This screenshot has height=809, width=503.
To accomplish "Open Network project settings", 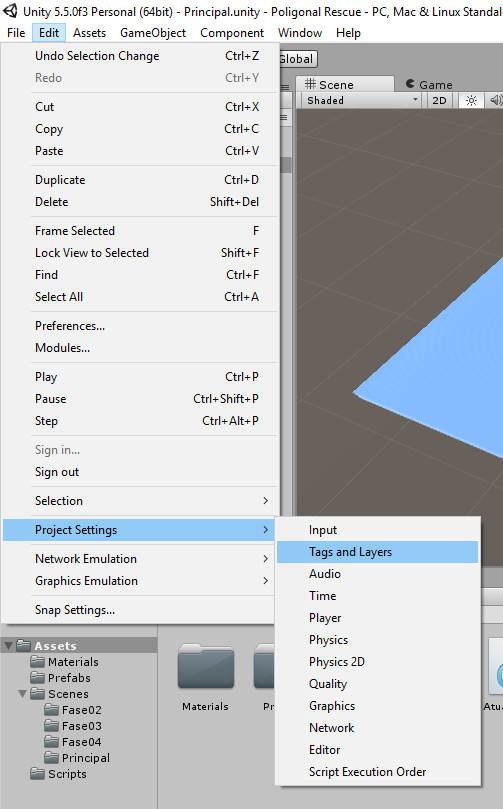I will (378, 728).
